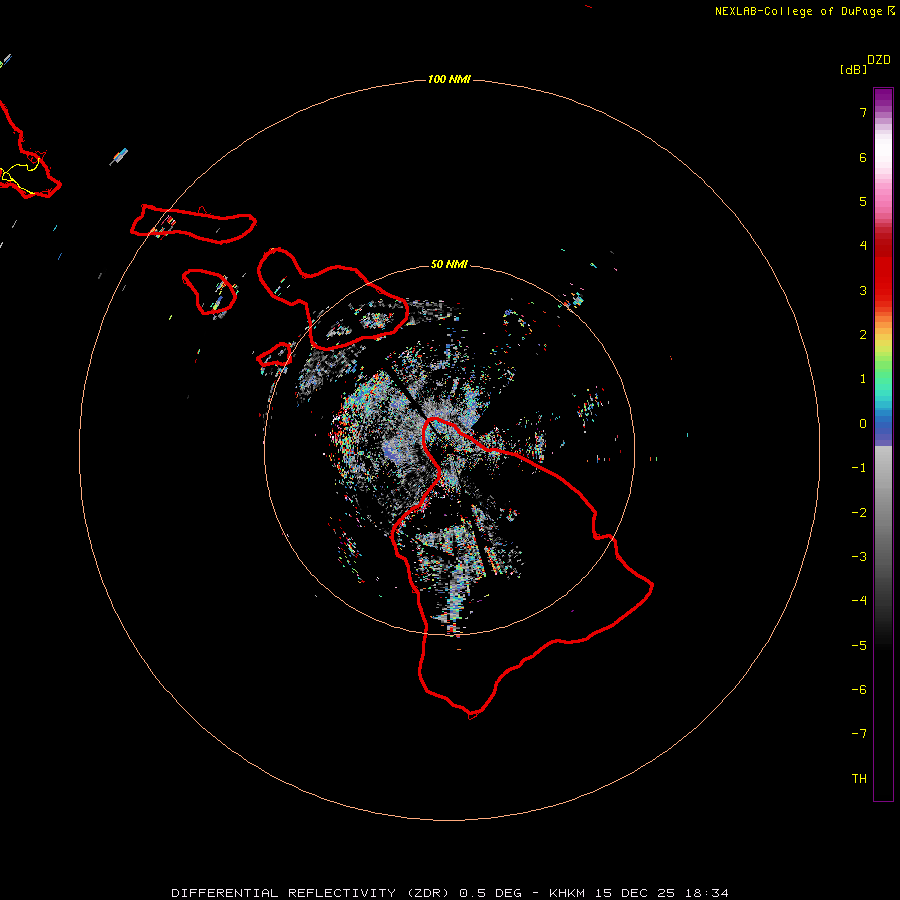This screenshot has width=900, height=900.
Task: Click the -2 value on the color scale
Action: pyautogui.click(x=859, y=512)
